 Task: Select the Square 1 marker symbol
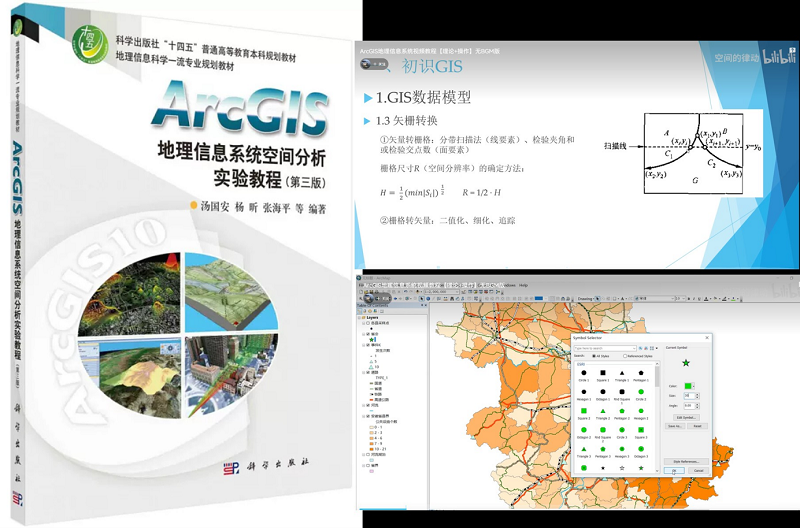tap(603, 373)
